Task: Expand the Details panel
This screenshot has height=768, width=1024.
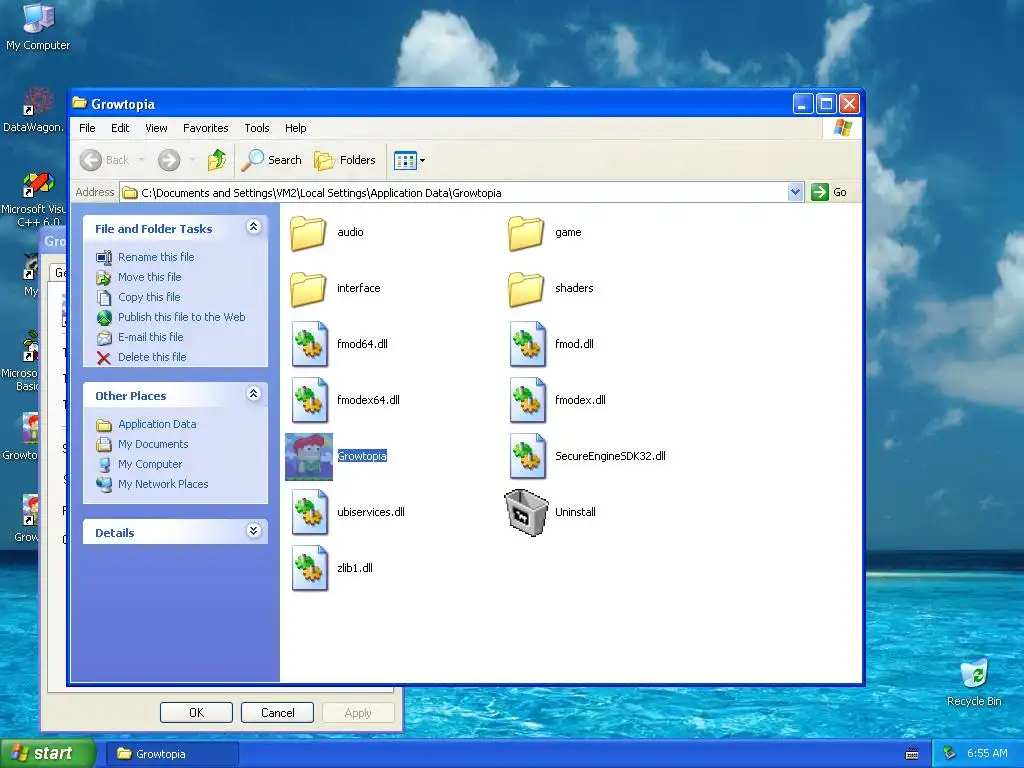Action: [253, 531]
